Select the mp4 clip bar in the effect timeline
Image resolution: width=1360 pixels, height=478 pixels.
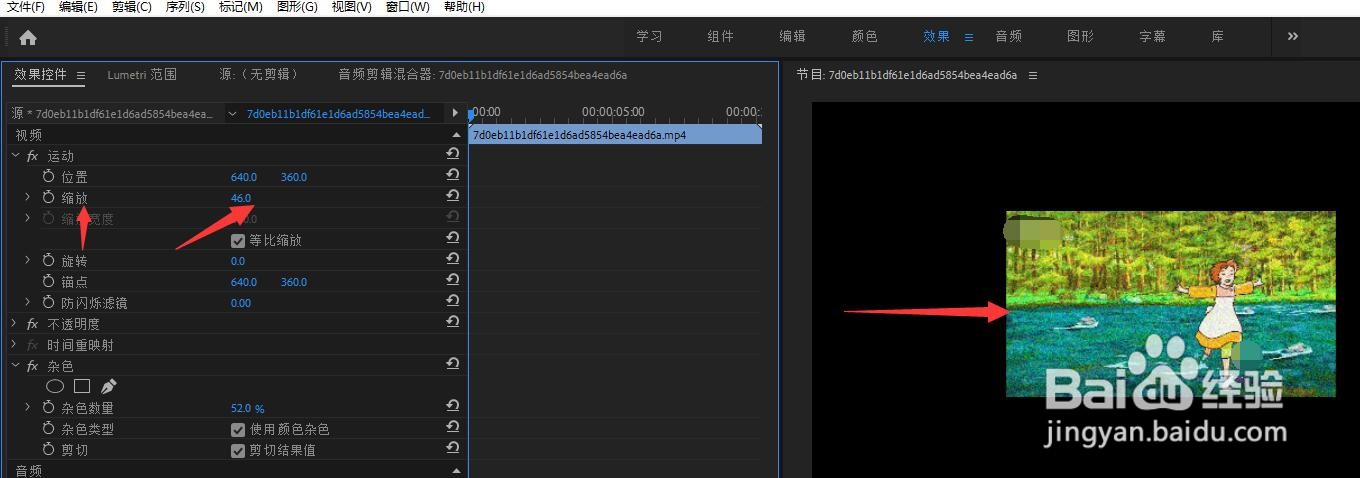tap(615, 134)
